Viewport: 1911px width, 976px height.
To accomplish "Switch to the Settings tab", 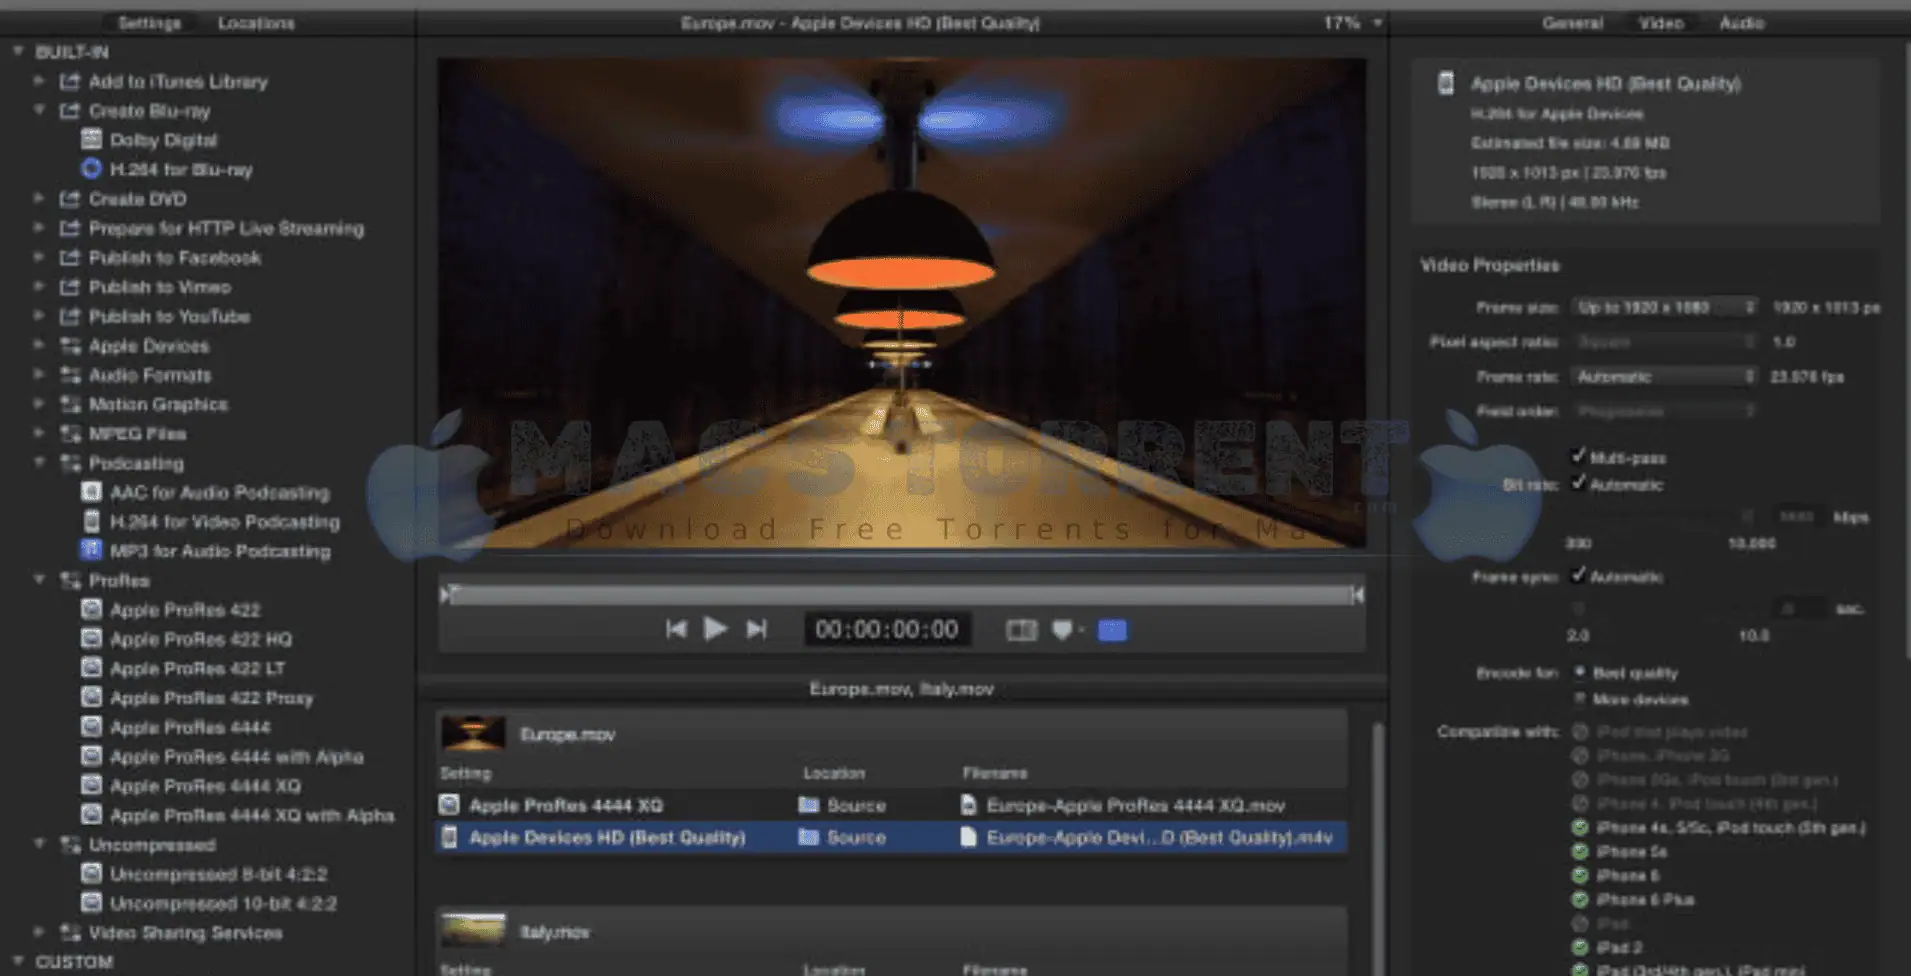I will [x=149, y=22].
